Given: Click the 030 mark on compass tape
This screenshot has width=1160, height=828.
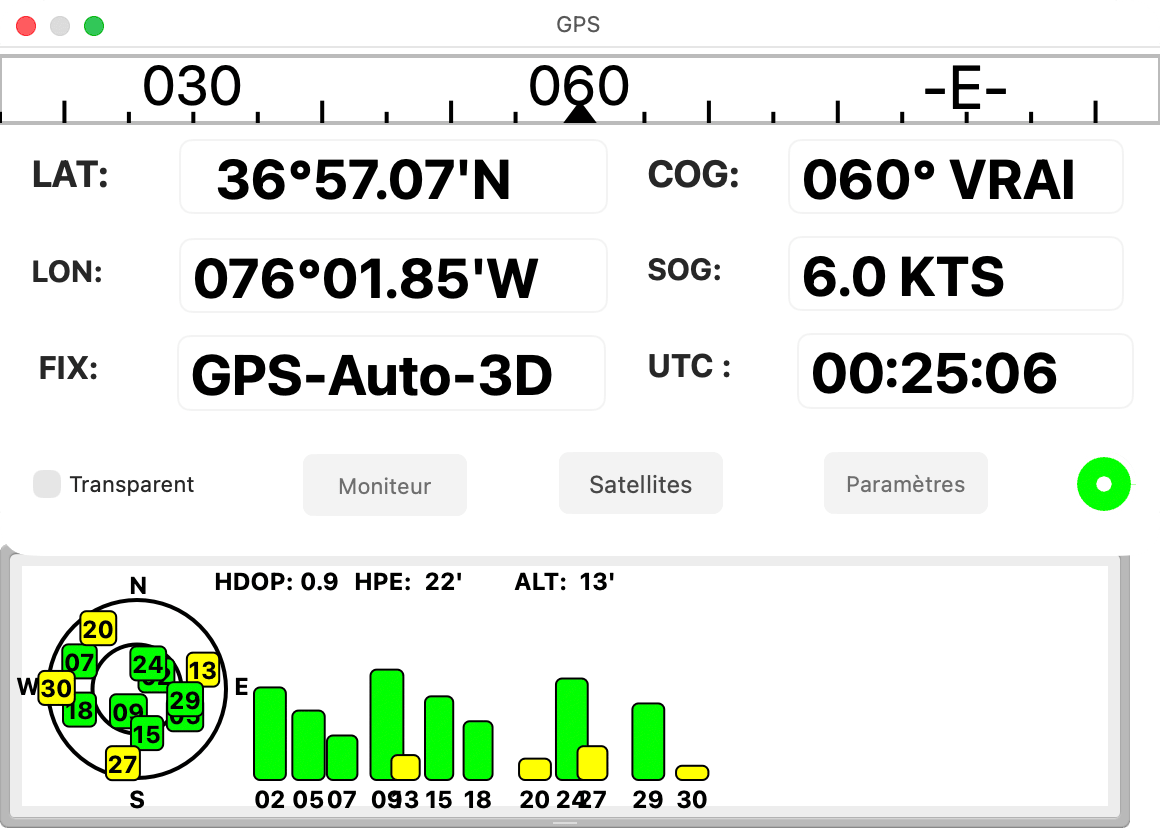Looking at the screenshot, I should 192,86.
